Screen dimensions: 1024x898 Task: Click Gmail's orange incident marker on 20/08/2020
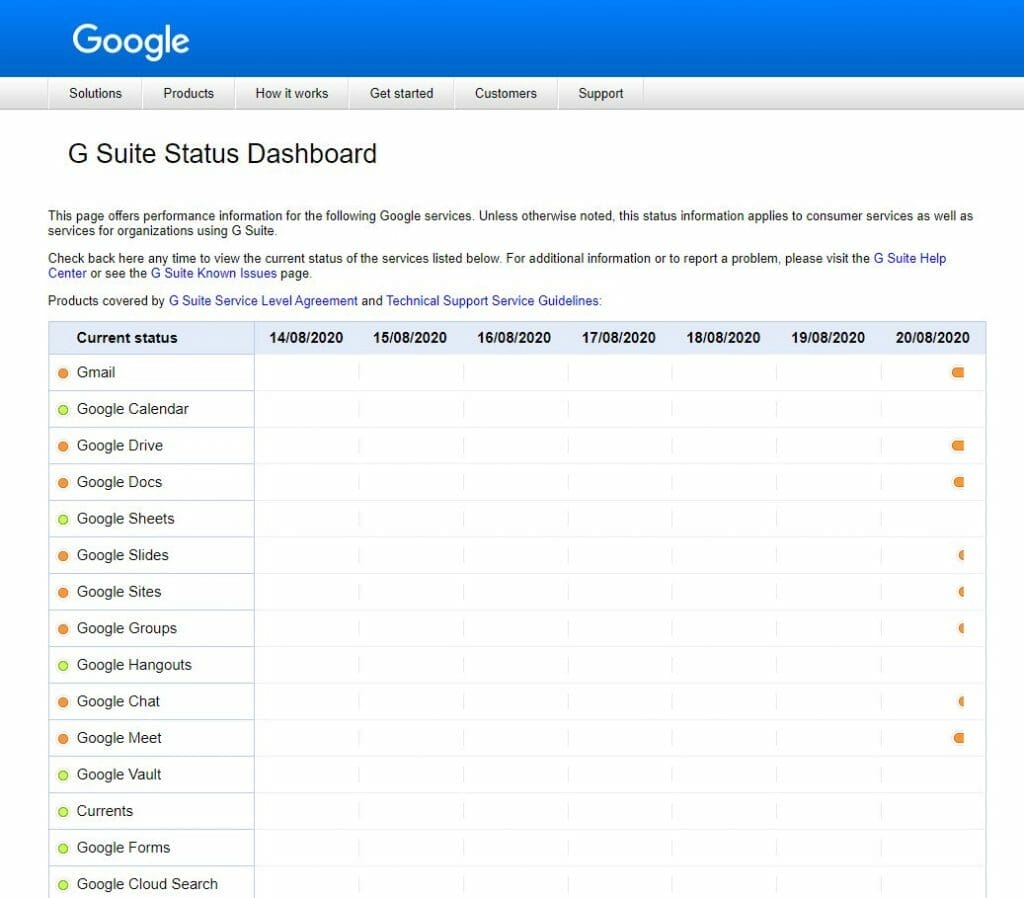point(957,372)
